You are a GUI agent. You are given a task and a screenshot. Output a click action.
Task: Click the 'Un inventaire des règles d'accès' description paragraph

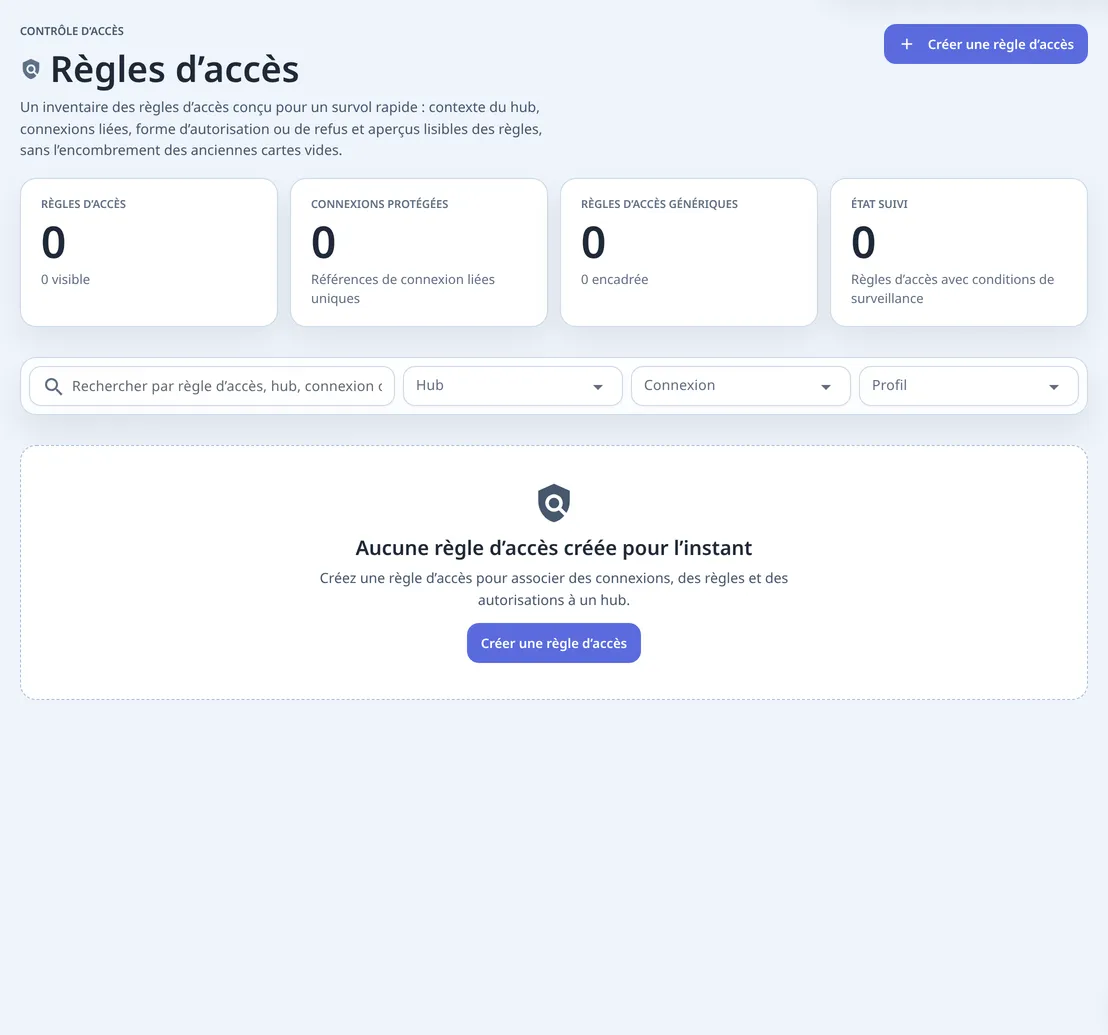(x=281, y=129)
